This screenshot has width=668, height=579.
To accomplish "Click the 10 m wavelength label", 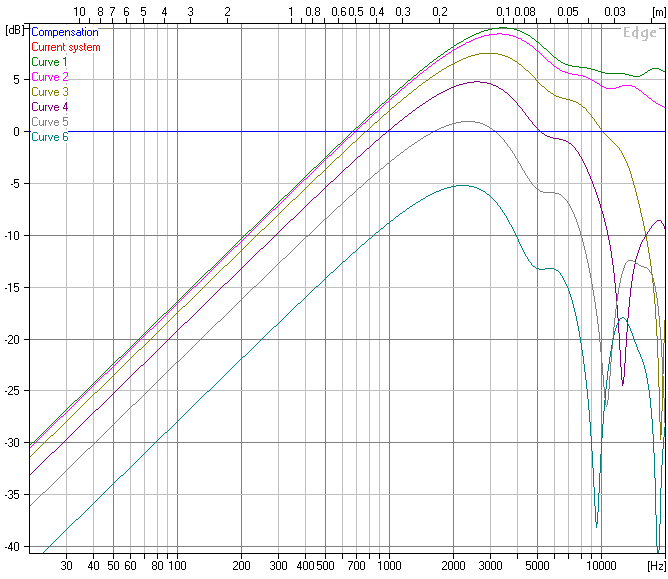I will 79,12.
